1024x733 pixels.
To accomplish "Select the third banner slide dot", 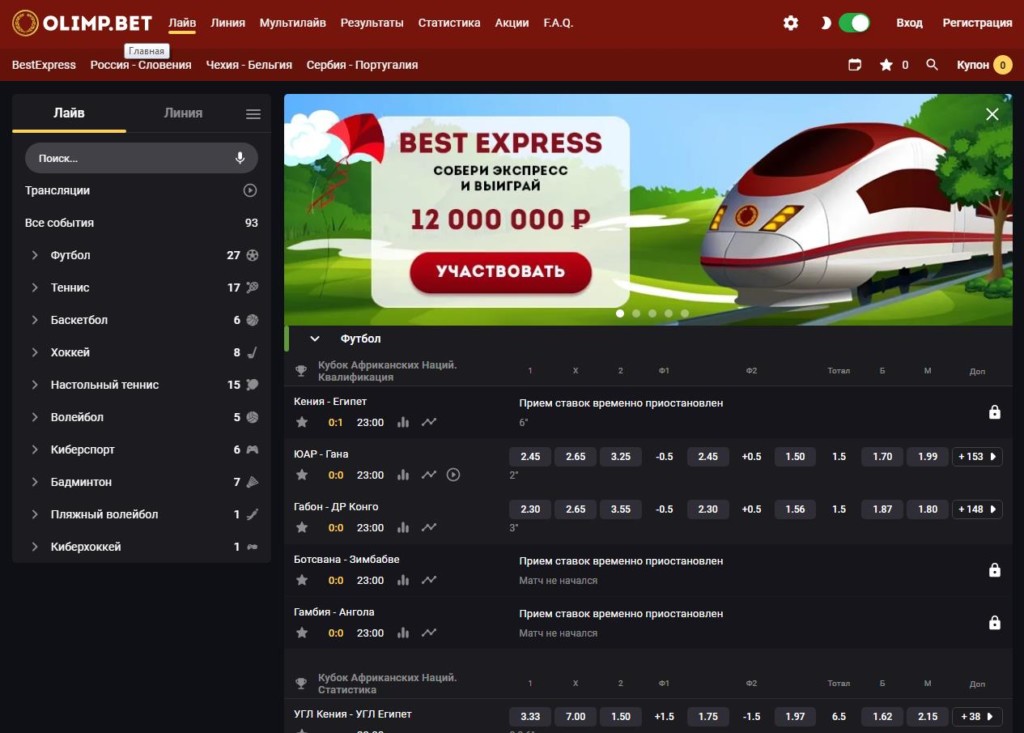I will click(x=652, y=314).
